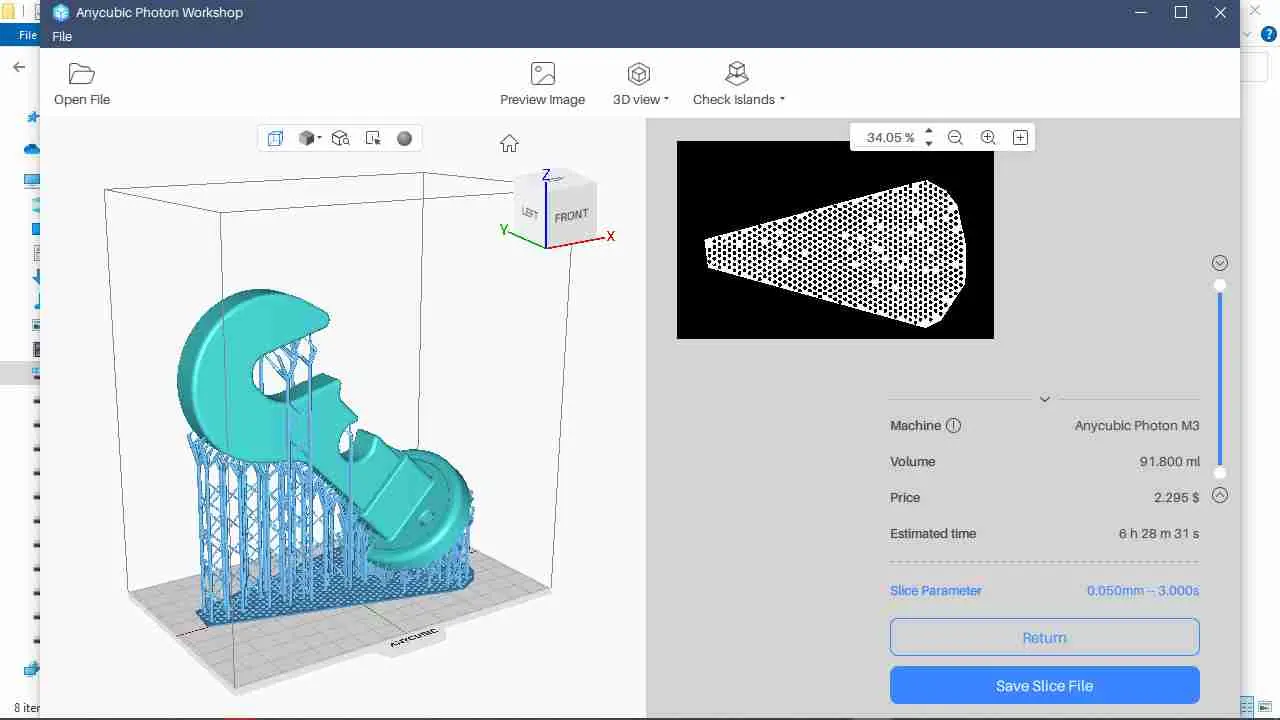Image resolution: width=1280 pixels, height=720 pixels.
Task: Expand the Check Islands dropdown
Action: point(738,84)
